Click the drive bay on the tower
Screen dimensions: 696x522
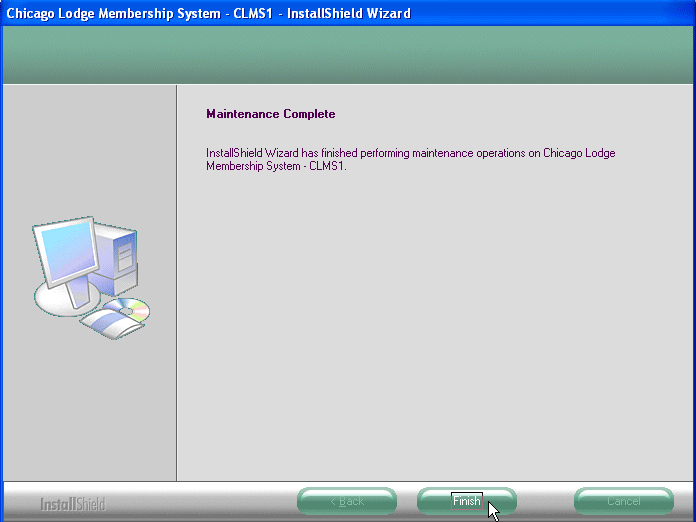[x=125, y=255]
